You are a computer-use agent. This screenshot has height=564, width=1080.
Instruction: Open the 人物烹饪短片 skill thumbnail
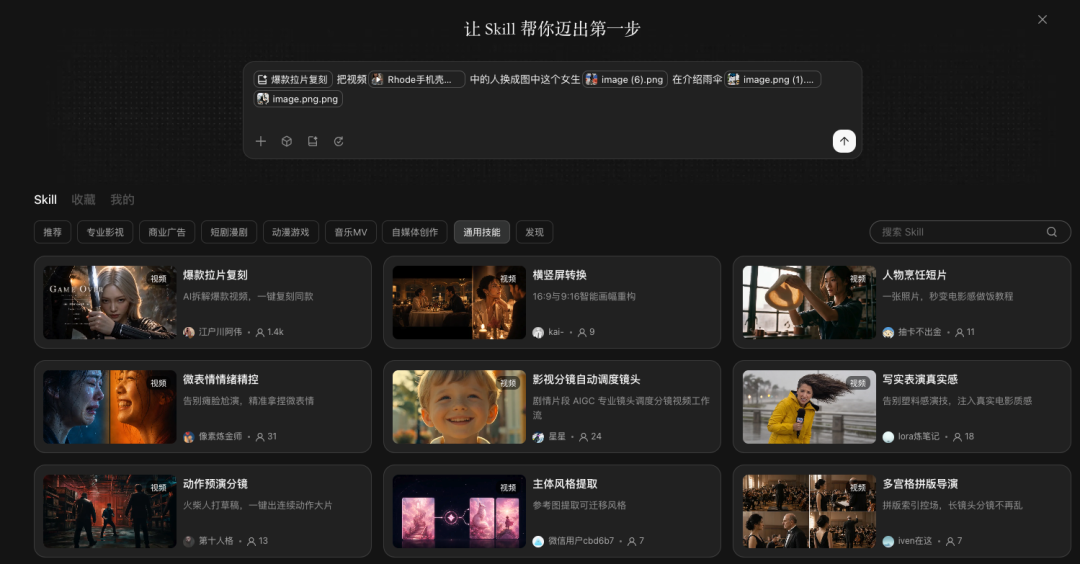(x=809, y=302)
